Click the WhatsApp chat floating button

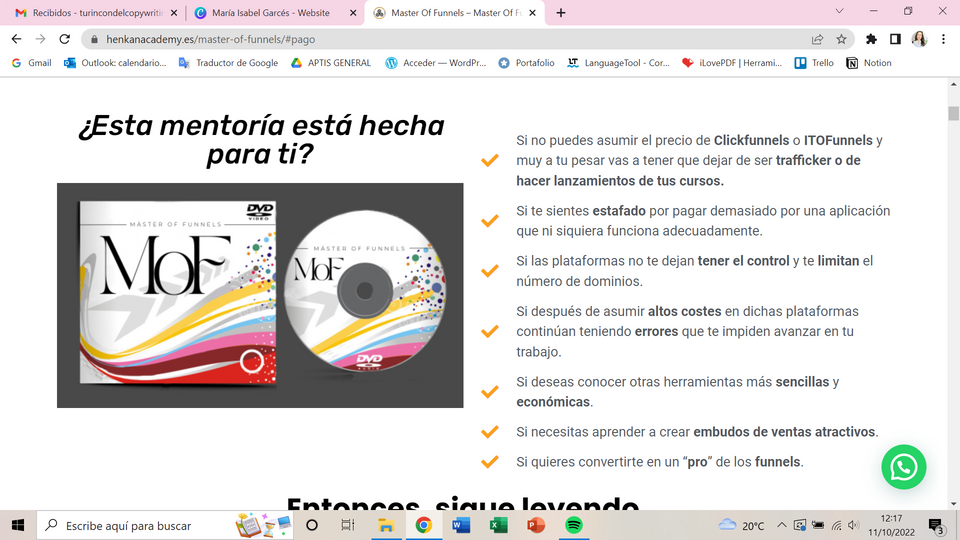pyautogui.click(x=904, y=467)
